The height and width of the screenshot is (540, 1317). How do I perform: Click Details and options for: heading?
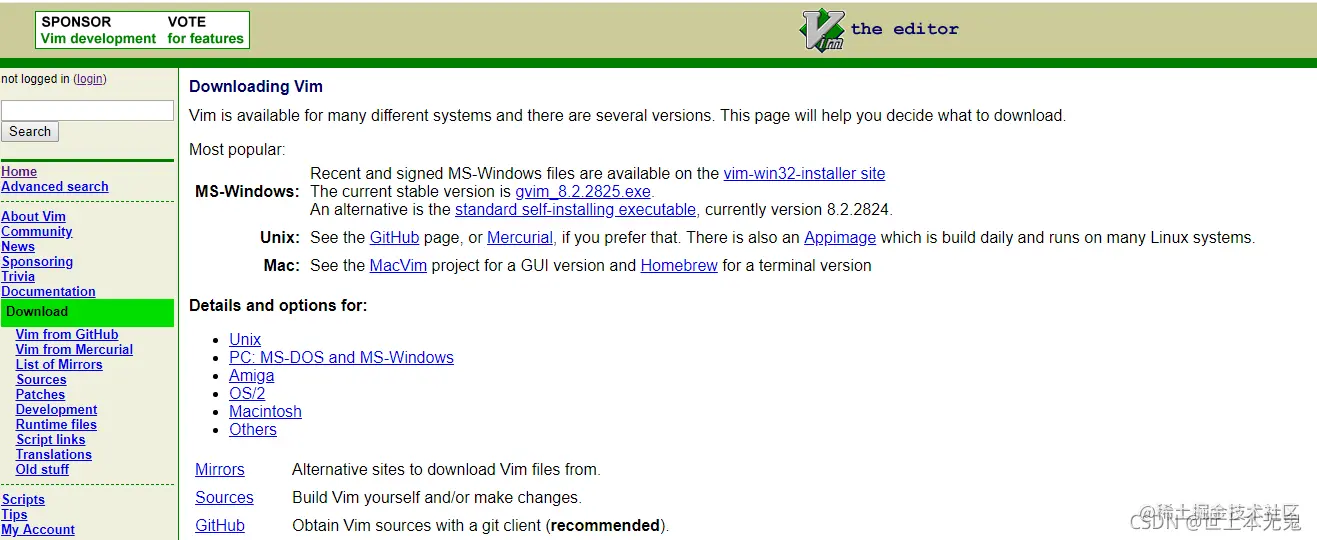278,306
